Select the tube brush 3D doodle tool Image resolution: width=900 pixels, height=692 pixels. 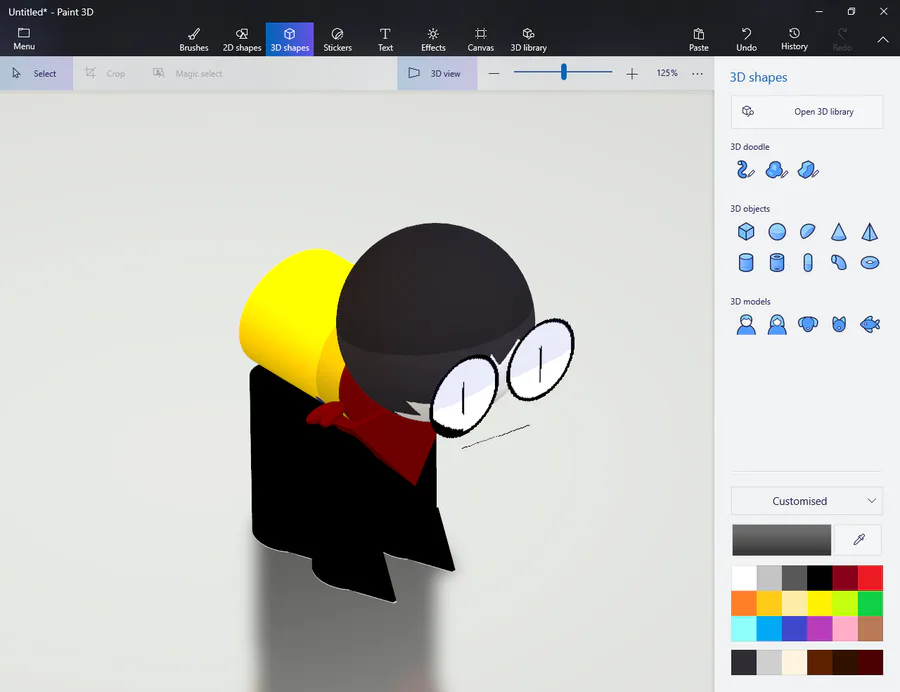pos(746,170)
